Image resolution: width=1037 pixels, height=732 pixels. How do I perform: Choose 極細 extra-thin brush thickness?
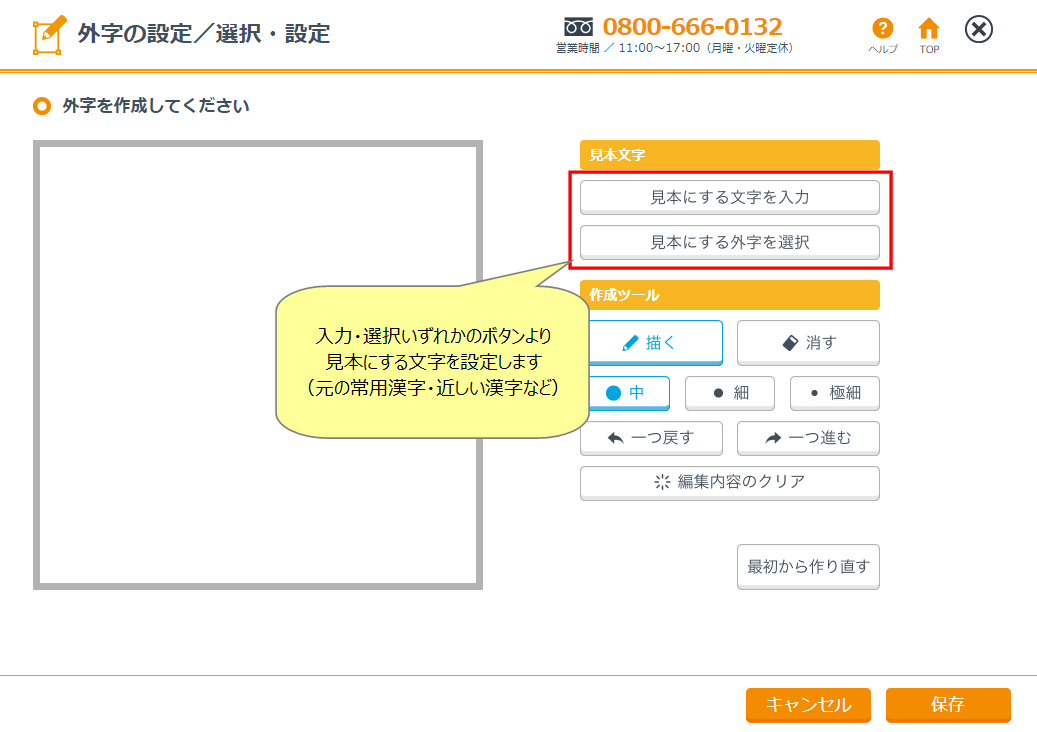(834, 393)
